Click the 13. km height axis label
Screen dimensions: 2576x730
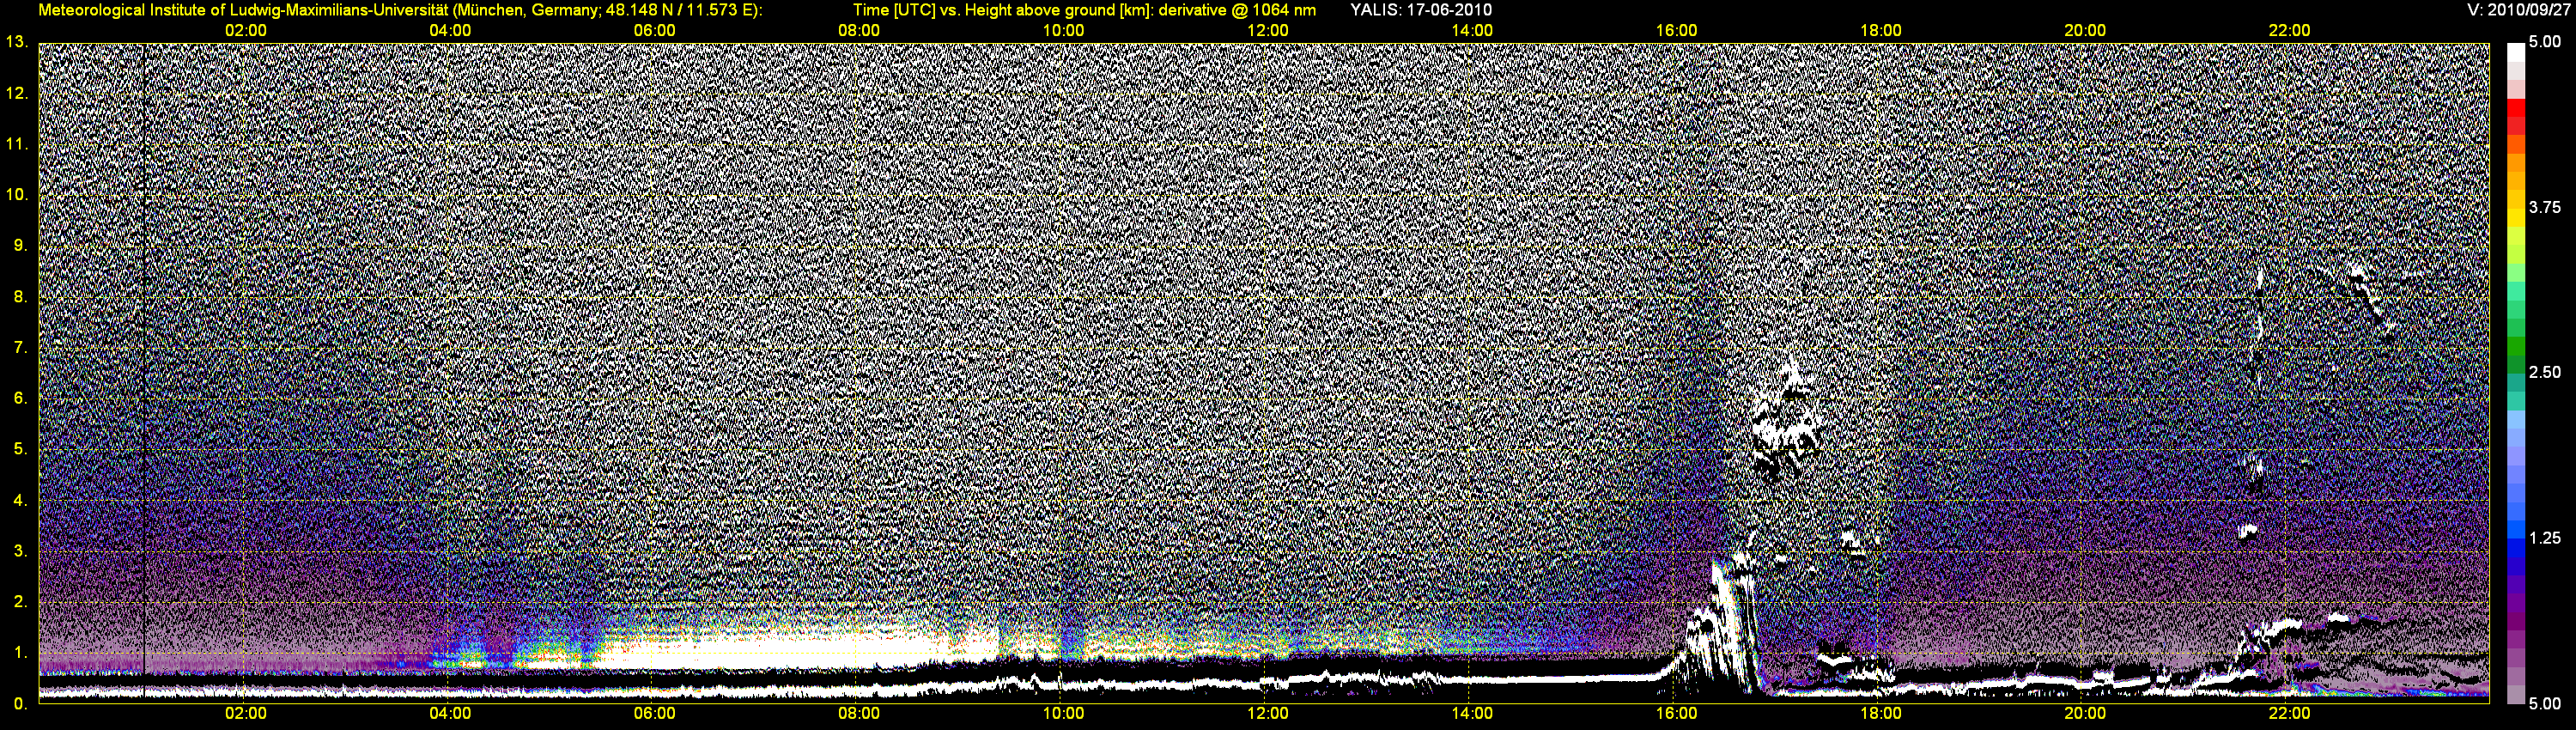17,42
